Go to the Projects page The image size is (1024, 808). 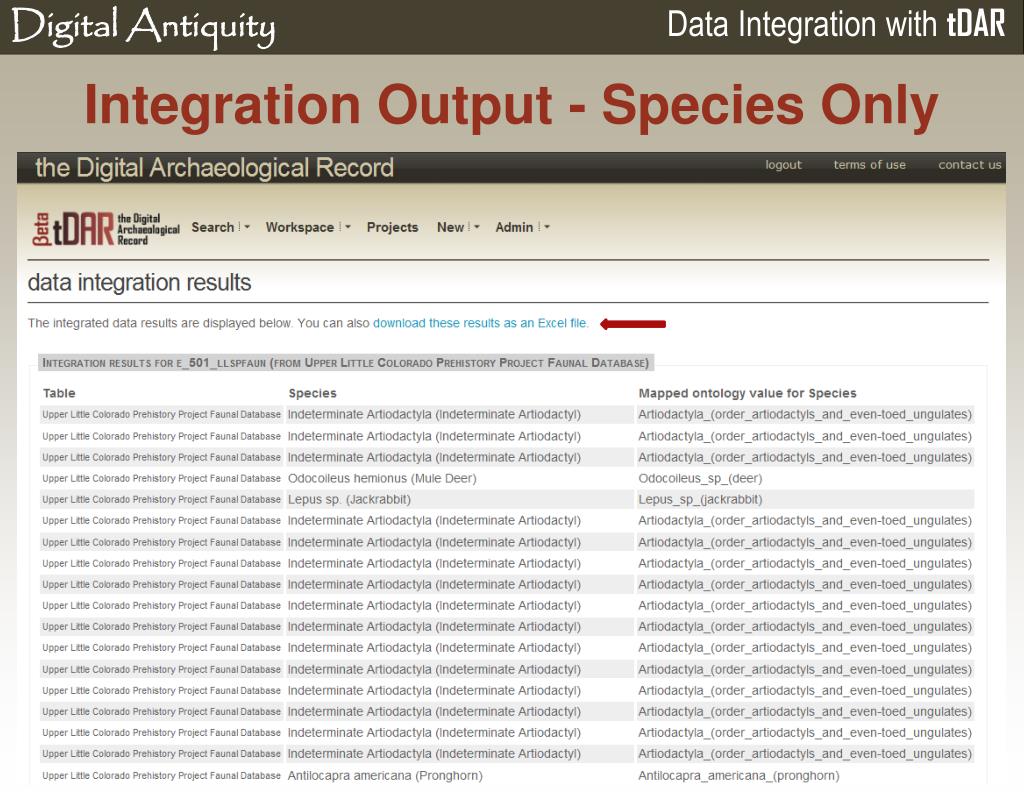pyautogui.click(x=392, y=227)
